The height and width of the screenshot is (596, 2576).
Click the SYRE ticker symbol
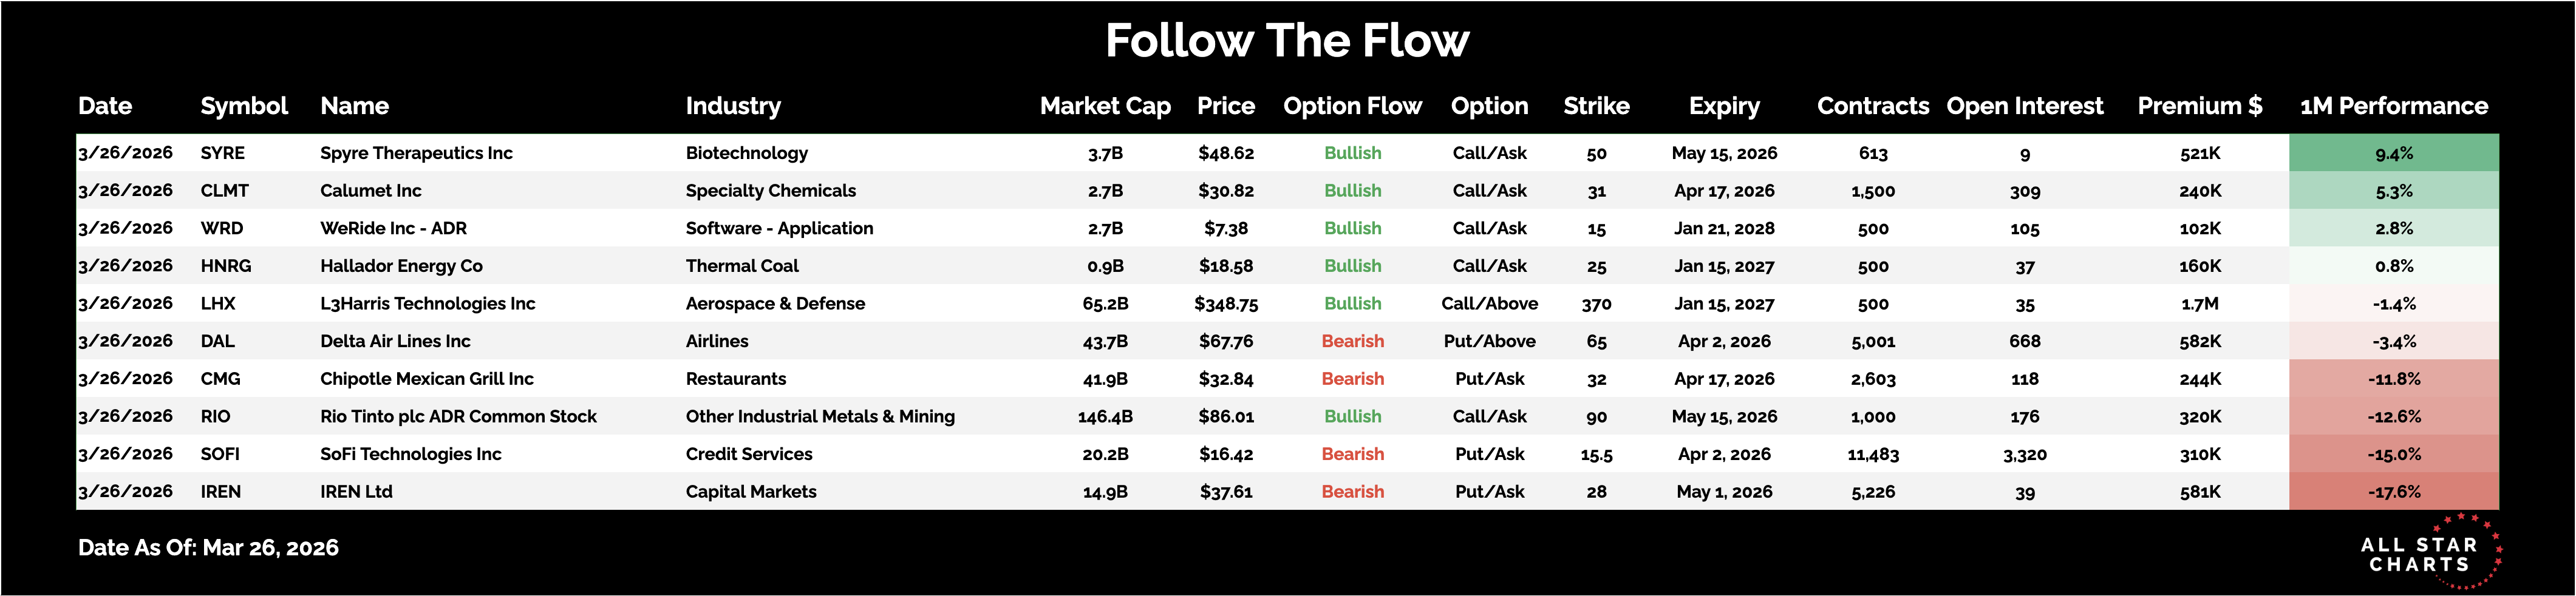(222, 153)
